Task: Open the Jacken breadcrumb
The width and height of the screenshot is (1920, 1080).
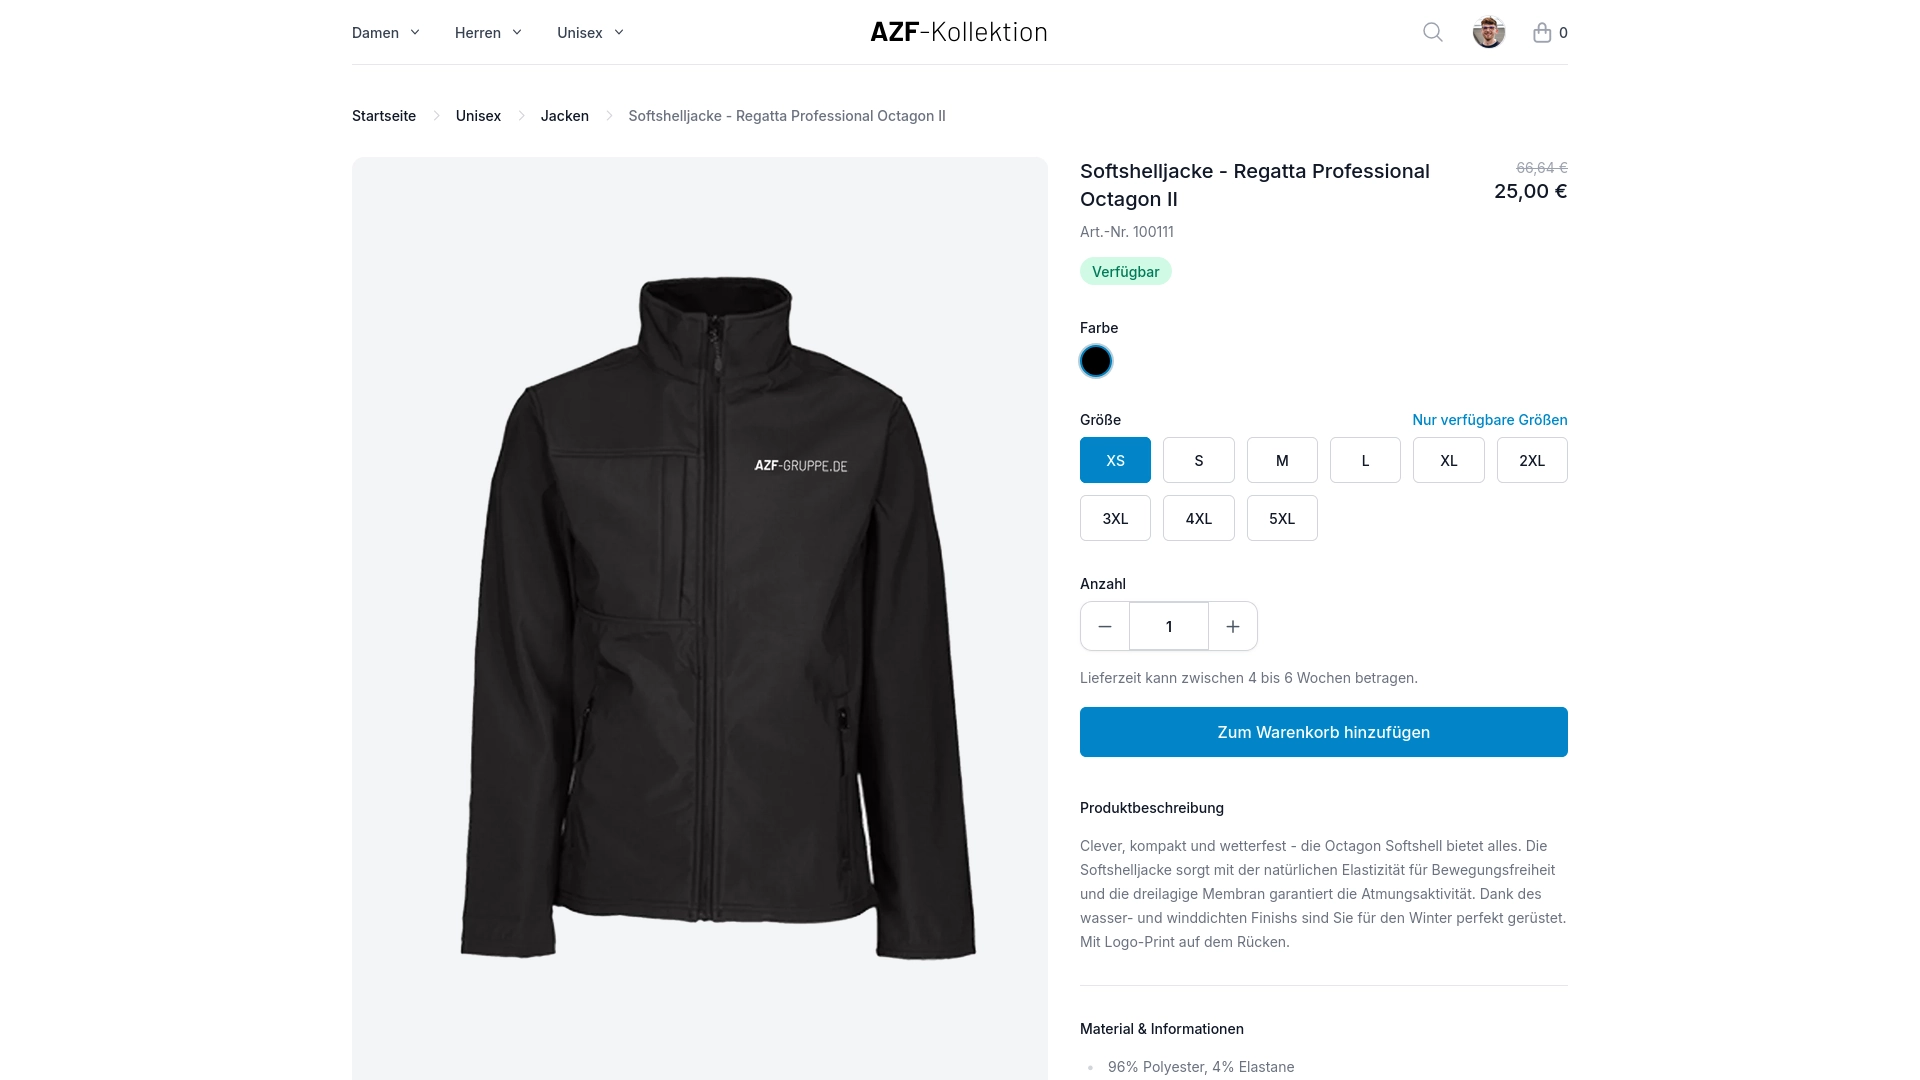Action: (x=565, y=116)
